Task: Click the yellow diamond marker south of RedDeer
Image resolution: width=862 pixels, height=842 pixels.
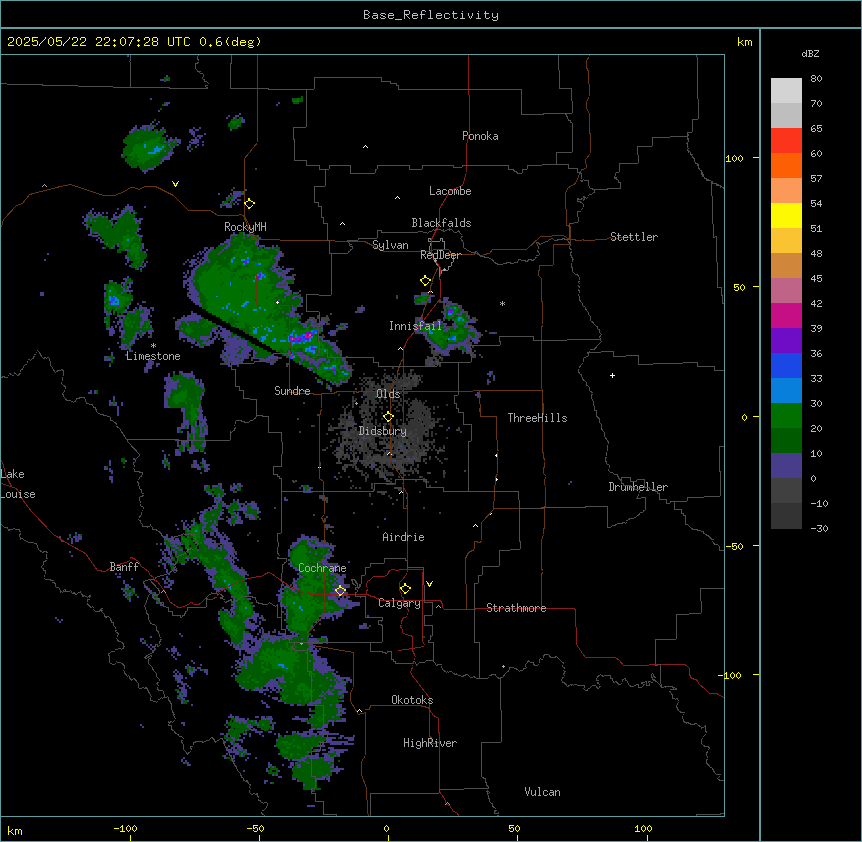Action: [426, 281]
